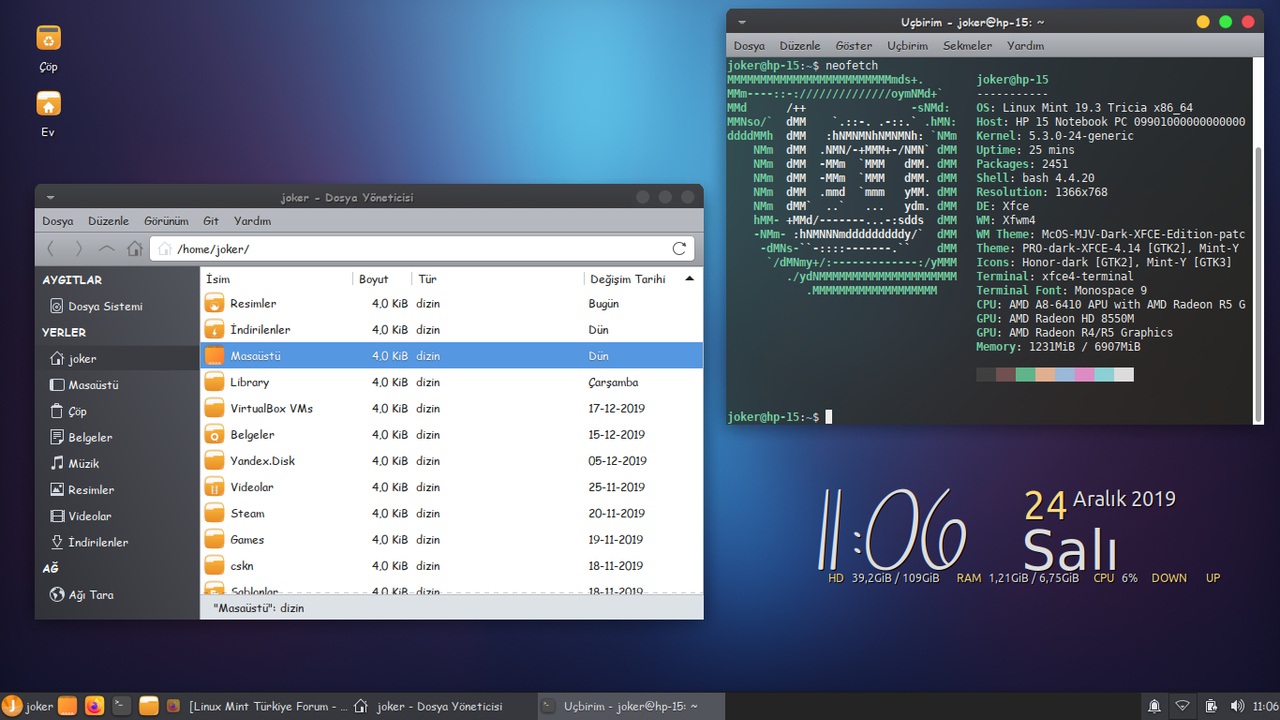Open Belgeler in the sidebar

117,437
